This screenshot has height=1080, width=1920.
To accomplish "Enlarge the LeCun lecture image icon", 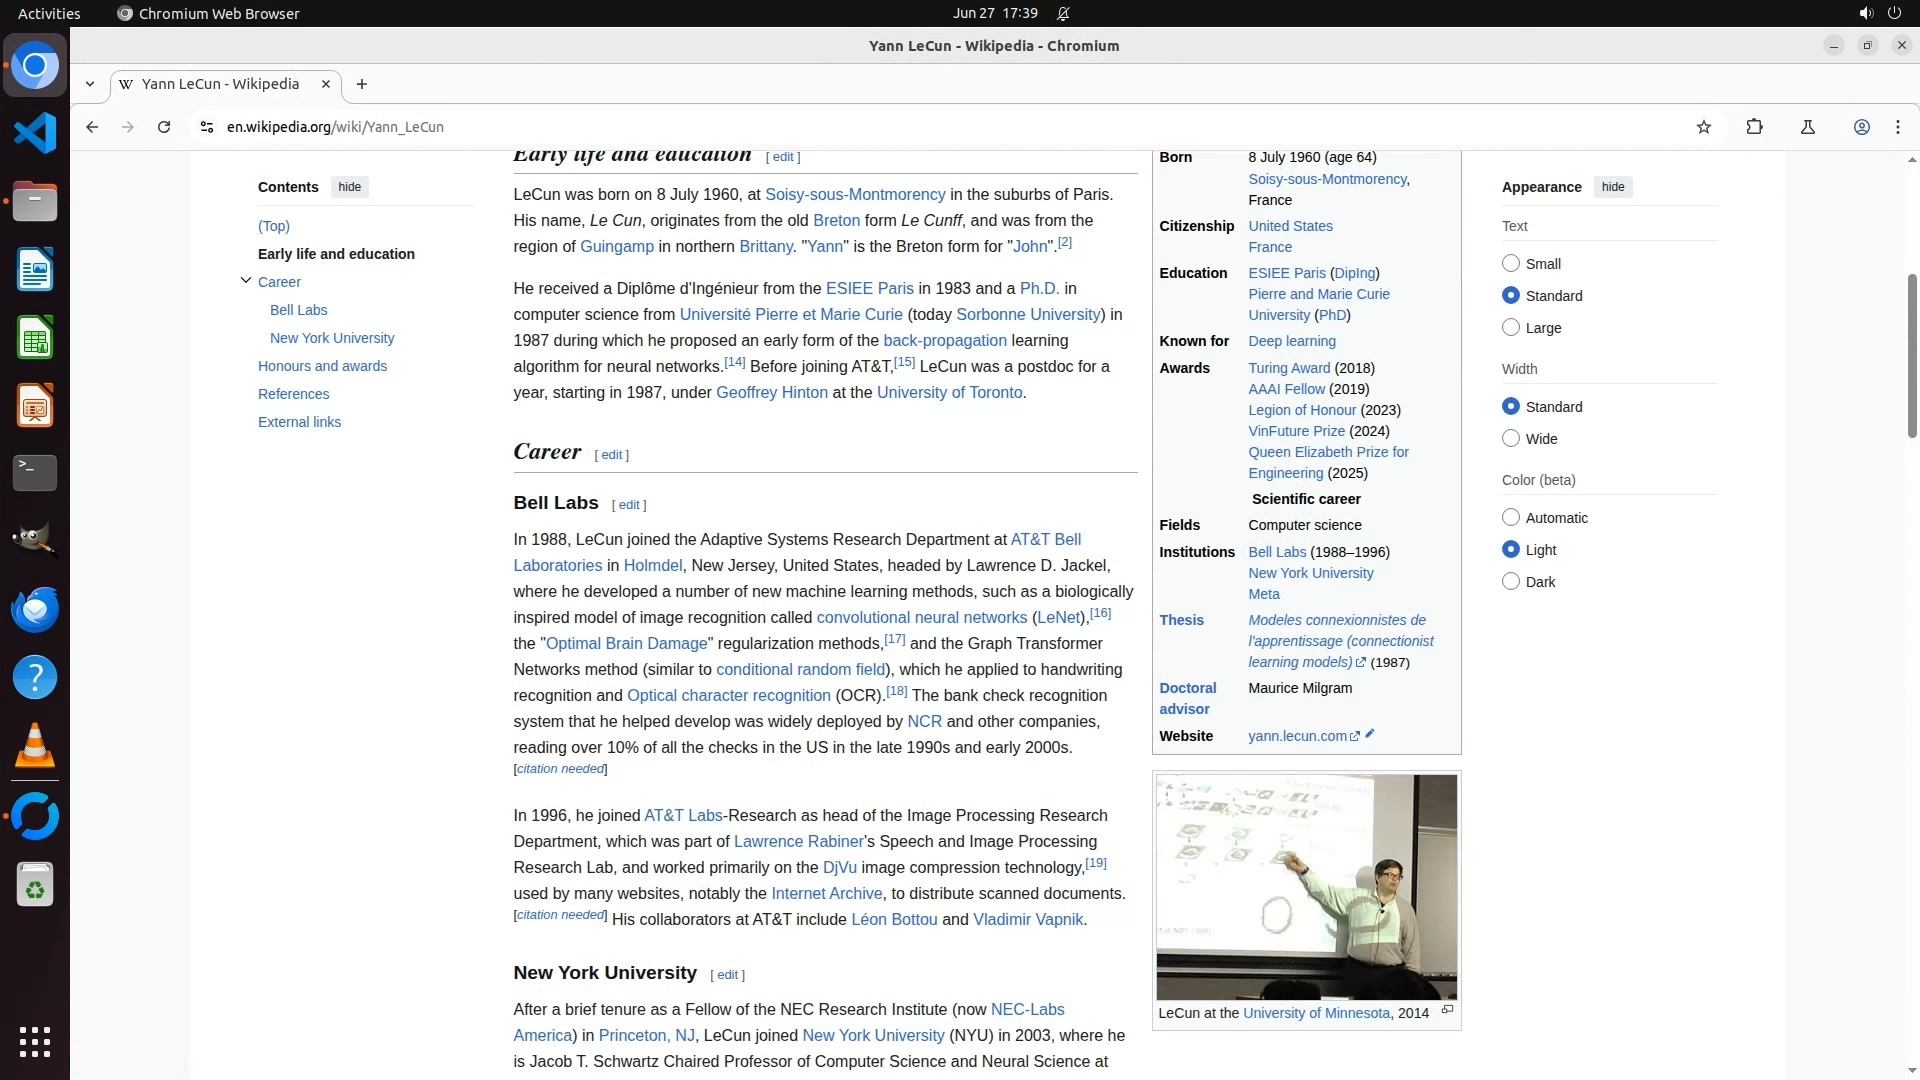I will pyautogui.click(x=1447, y=1010).
